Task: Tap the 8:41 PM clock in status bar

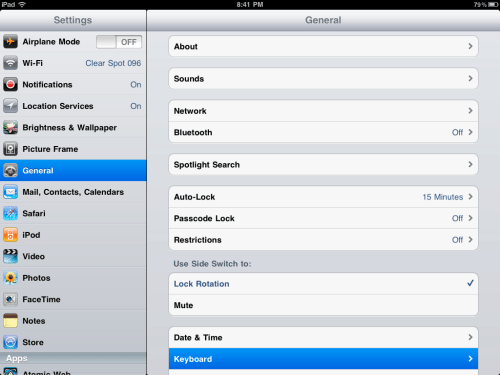Action: (250, 4)
